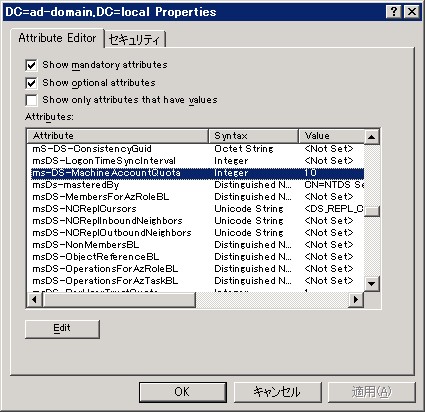
Task: Sort by the Value column header
Action: pos(331,136)
